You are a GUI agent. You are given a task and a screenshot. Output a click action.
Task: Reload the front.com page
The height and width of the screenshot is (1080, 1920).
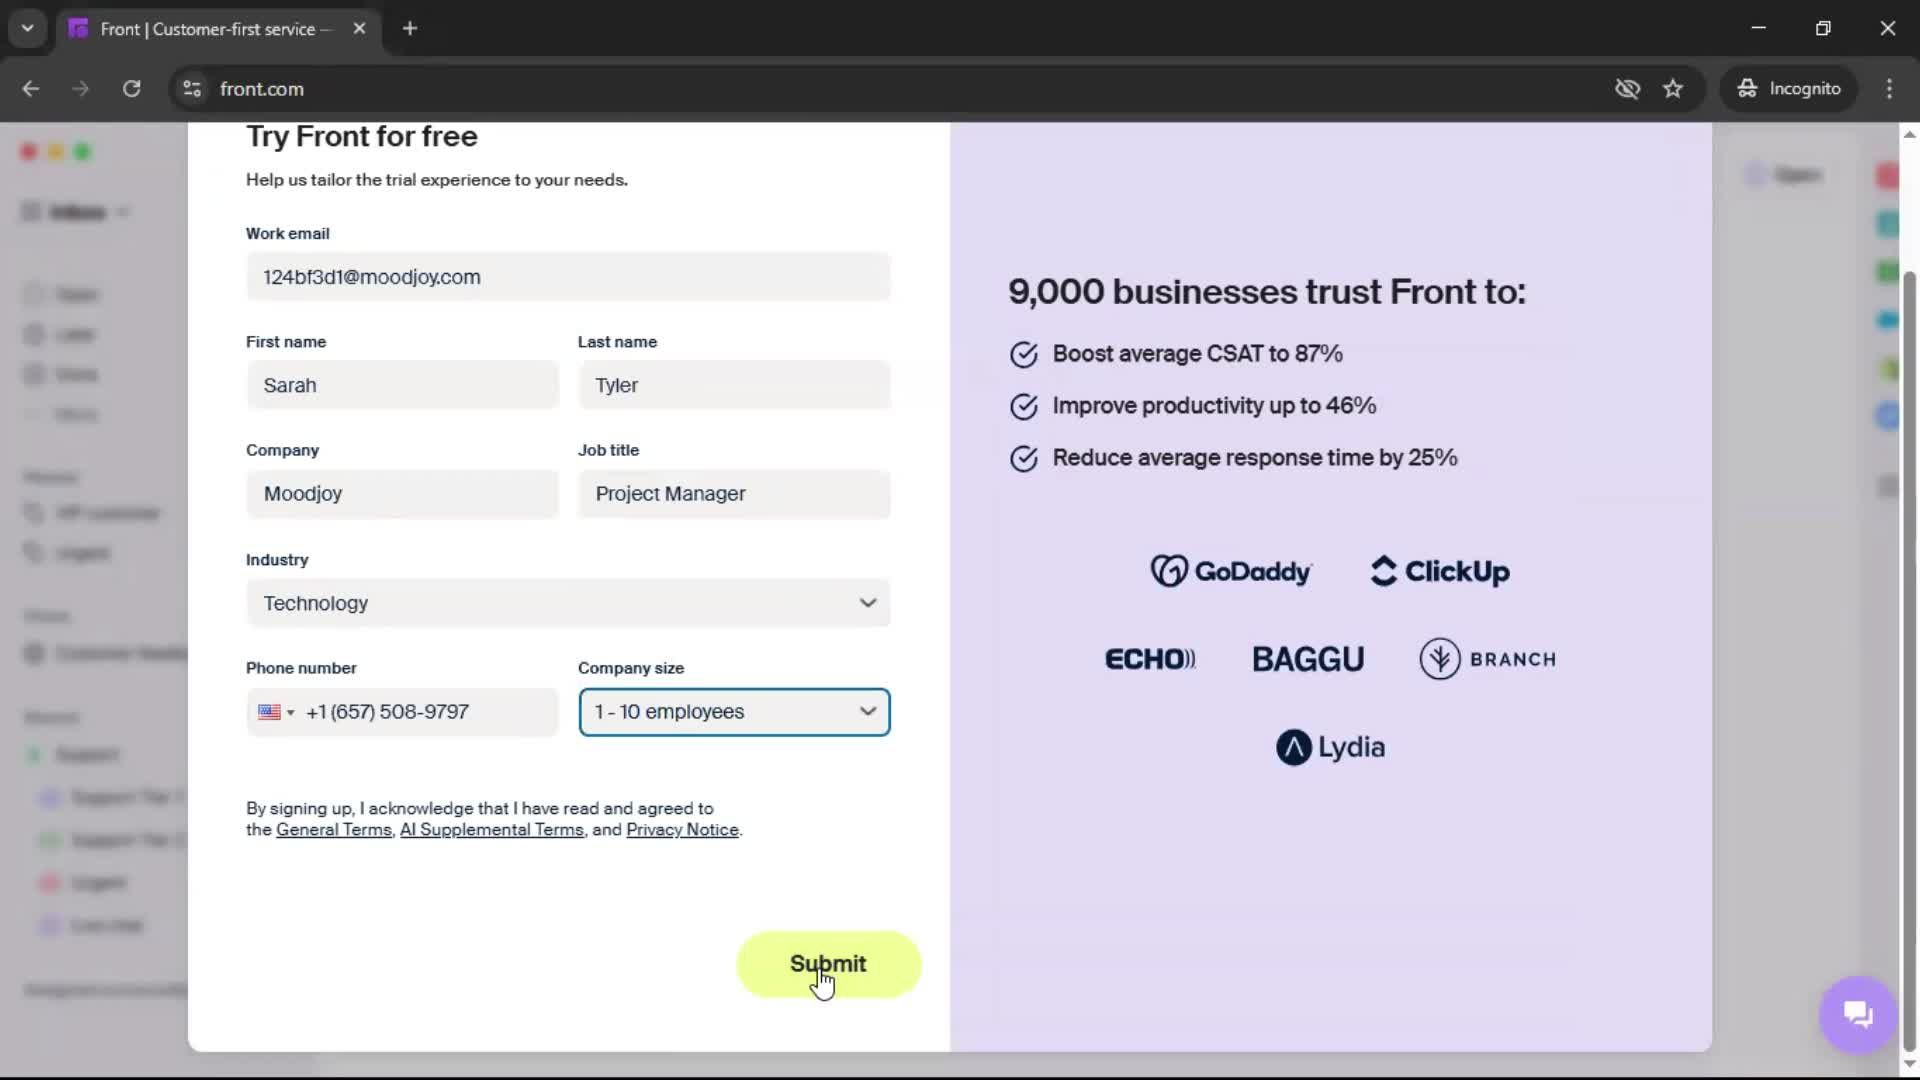coord(131,88)
